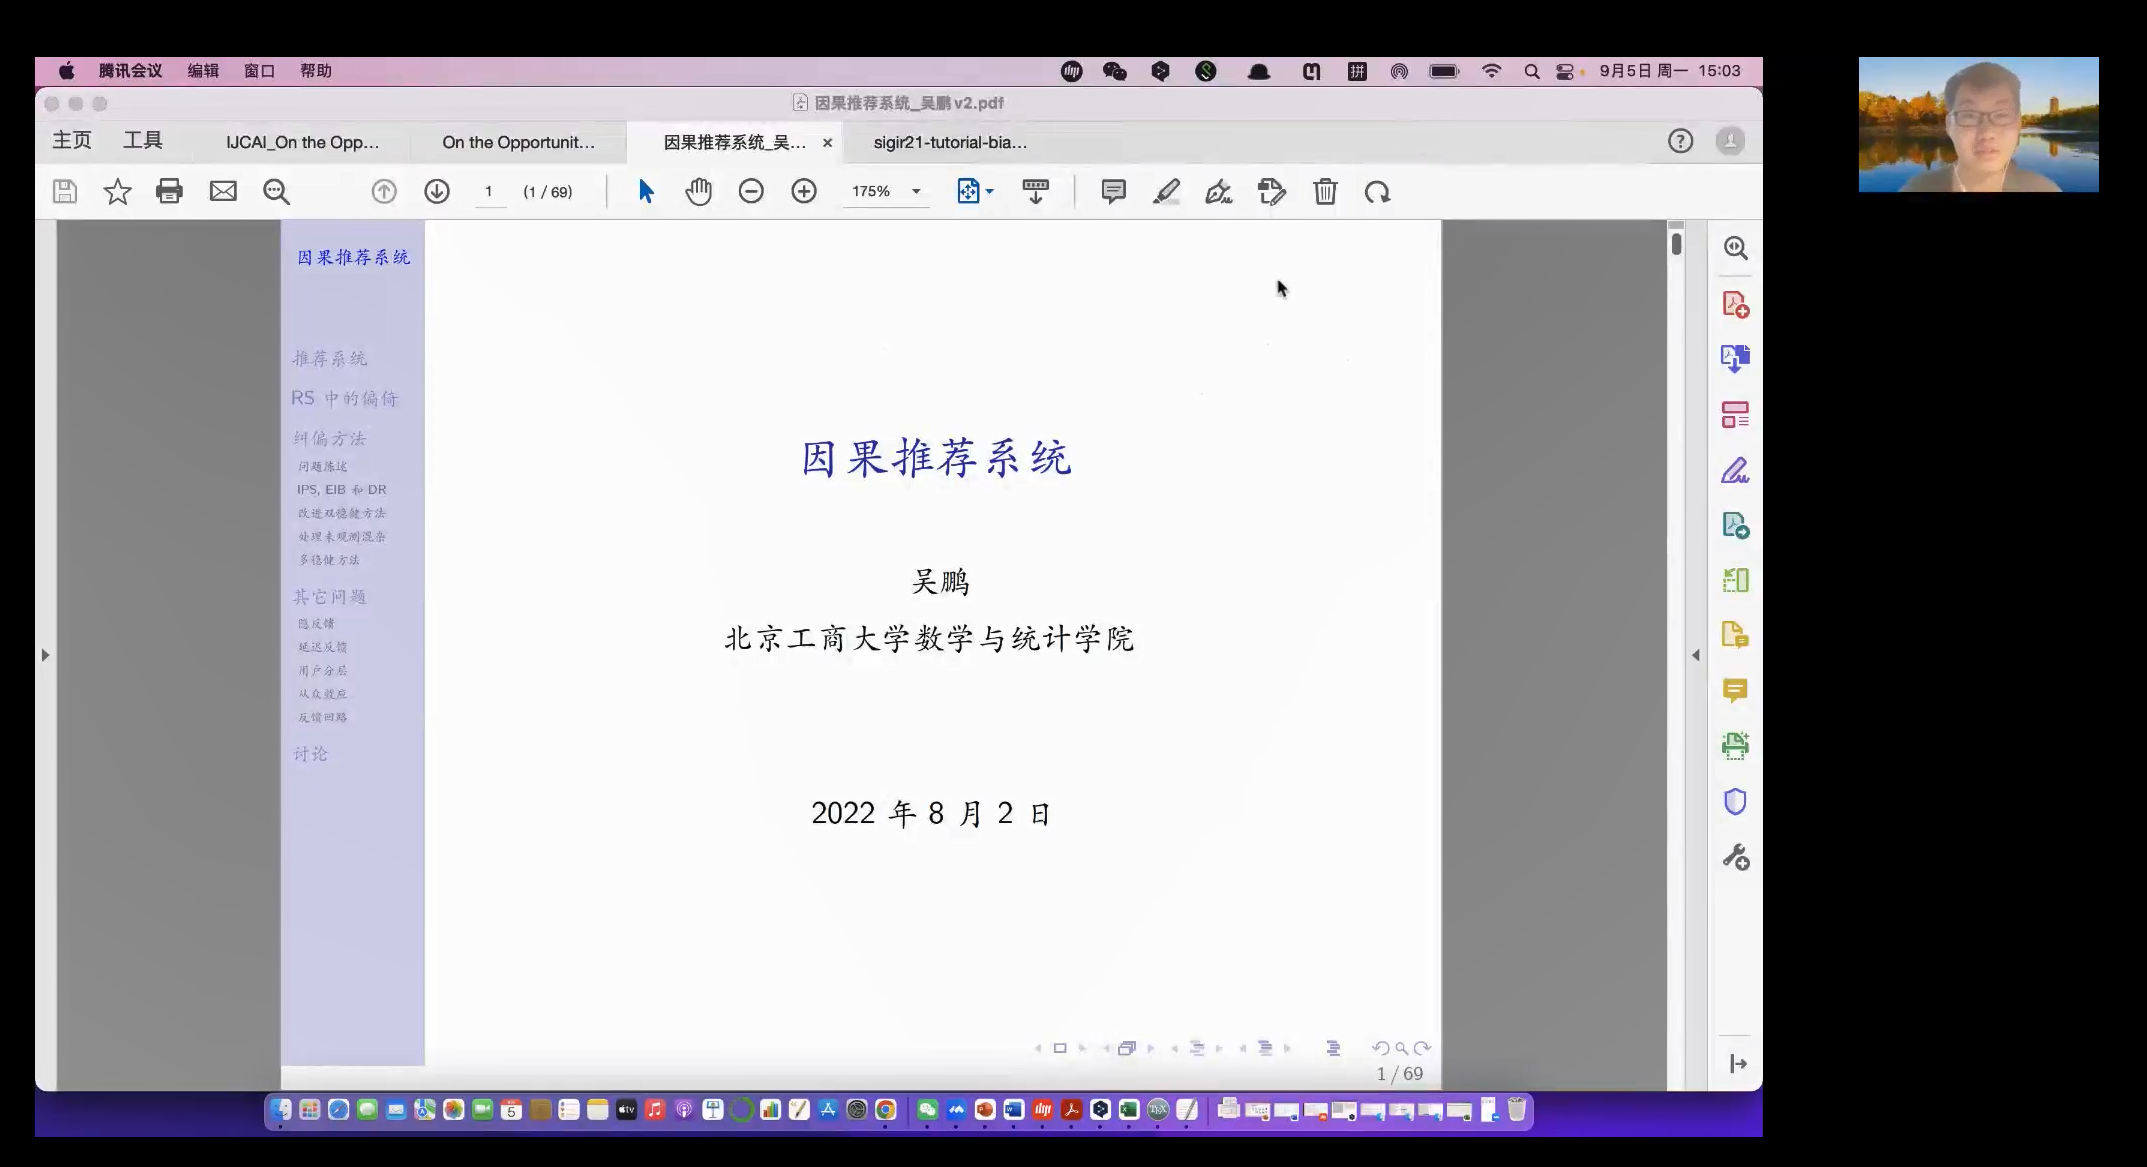2147x1167 pixels.
Task: Open the zoom level dropdown arrow
Action: [x=916, y=191]
